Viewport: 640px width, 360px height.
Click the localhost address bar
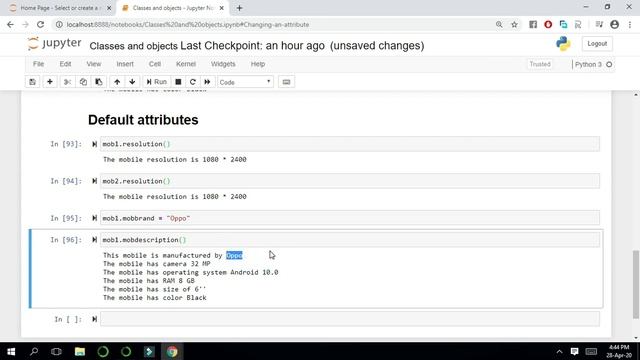188,25
